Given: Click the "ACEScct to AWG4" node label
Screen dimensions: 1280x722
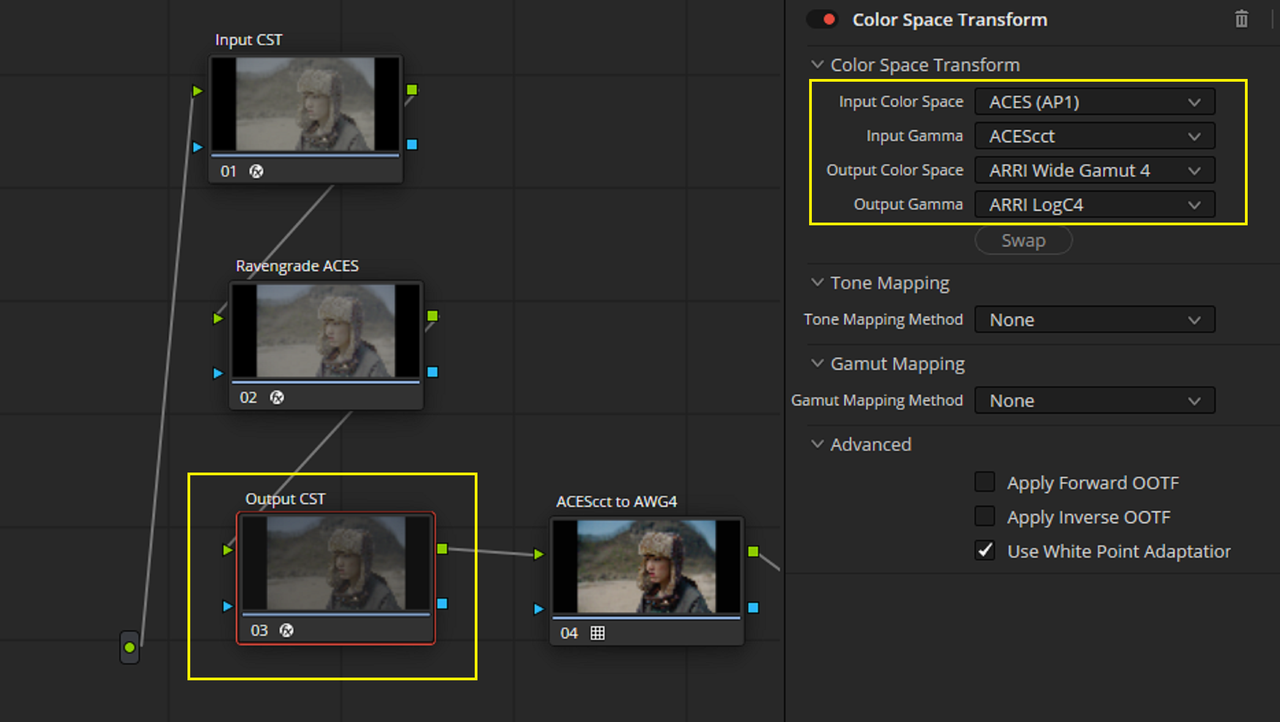Looking at the screenshot, I should tap(617, 501).
